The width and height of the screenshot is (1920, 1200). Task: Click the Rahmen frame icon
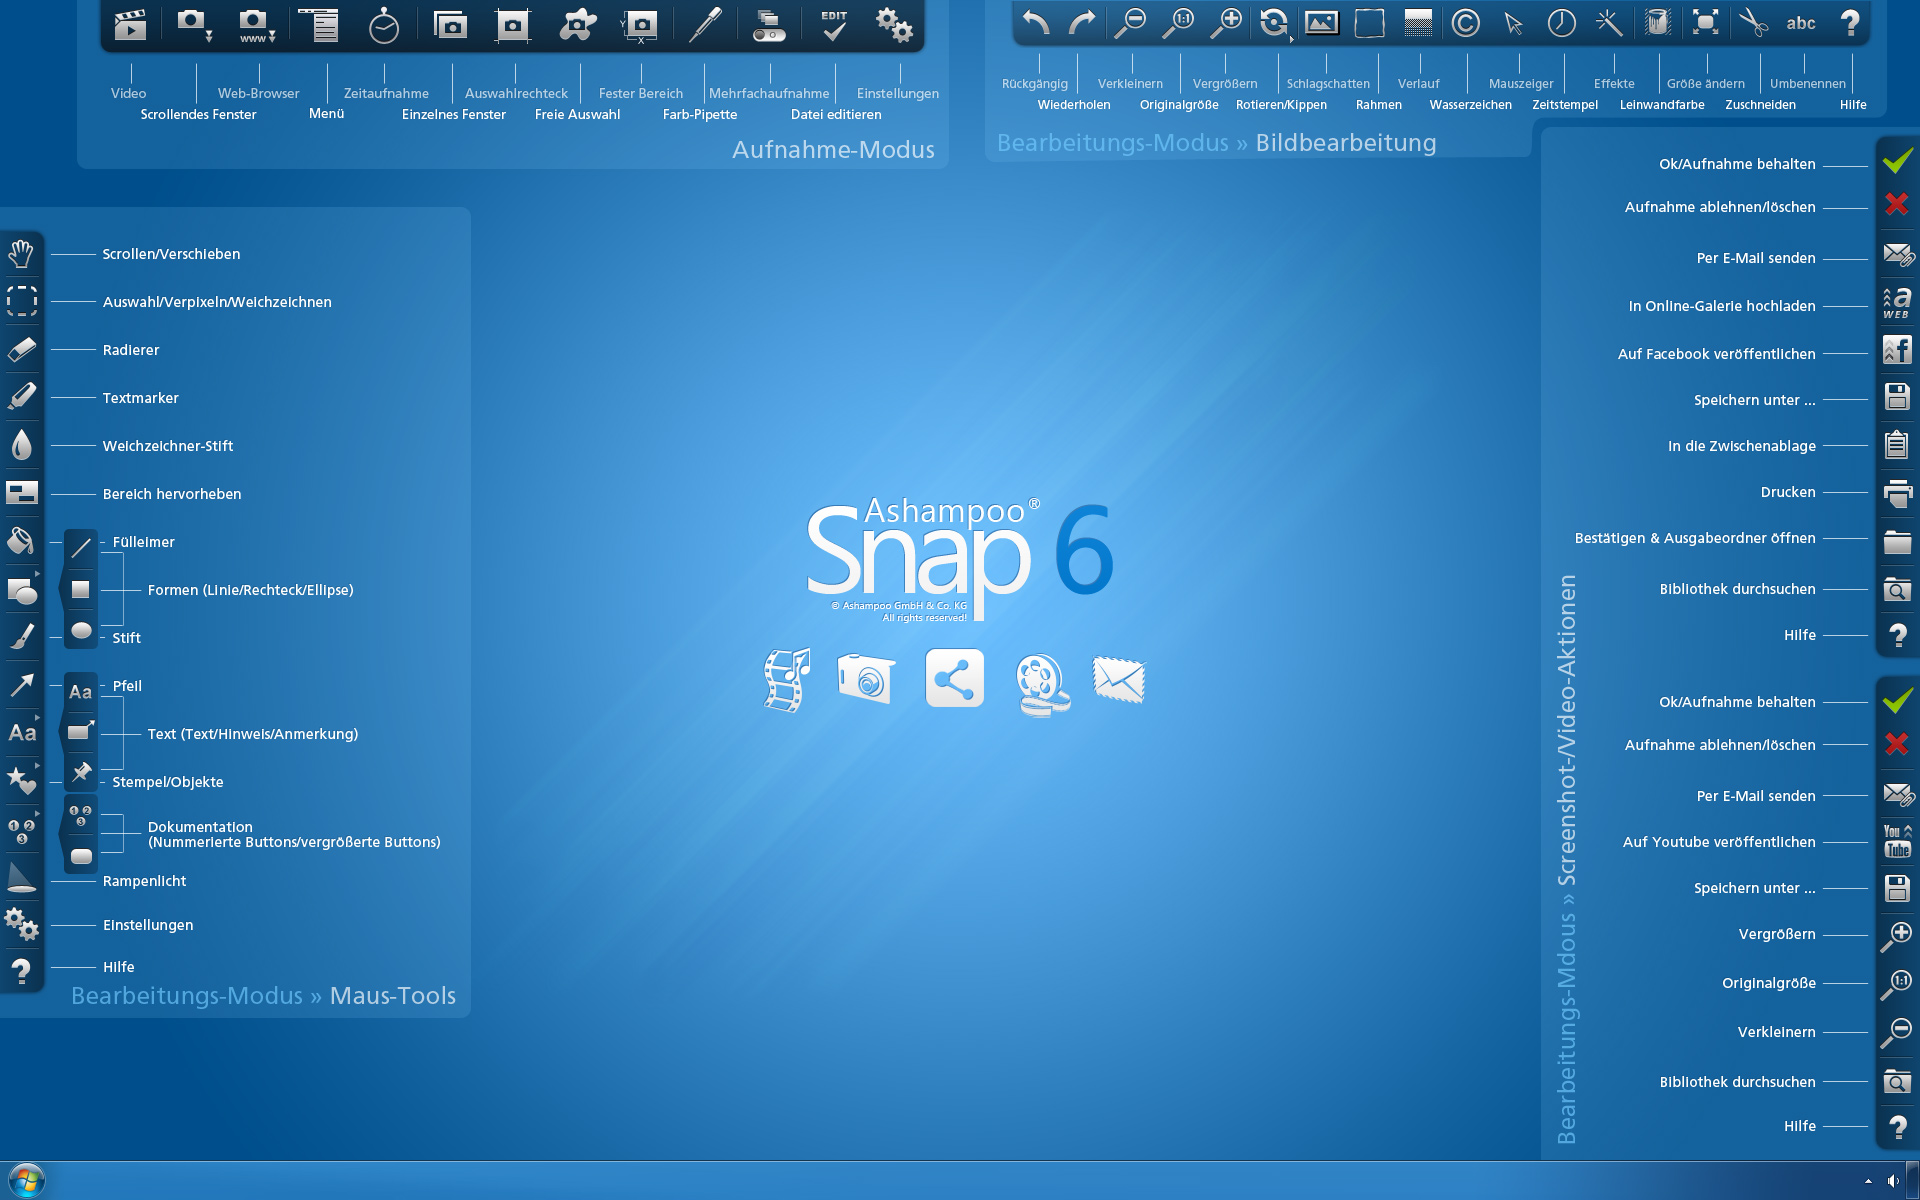1369,22
